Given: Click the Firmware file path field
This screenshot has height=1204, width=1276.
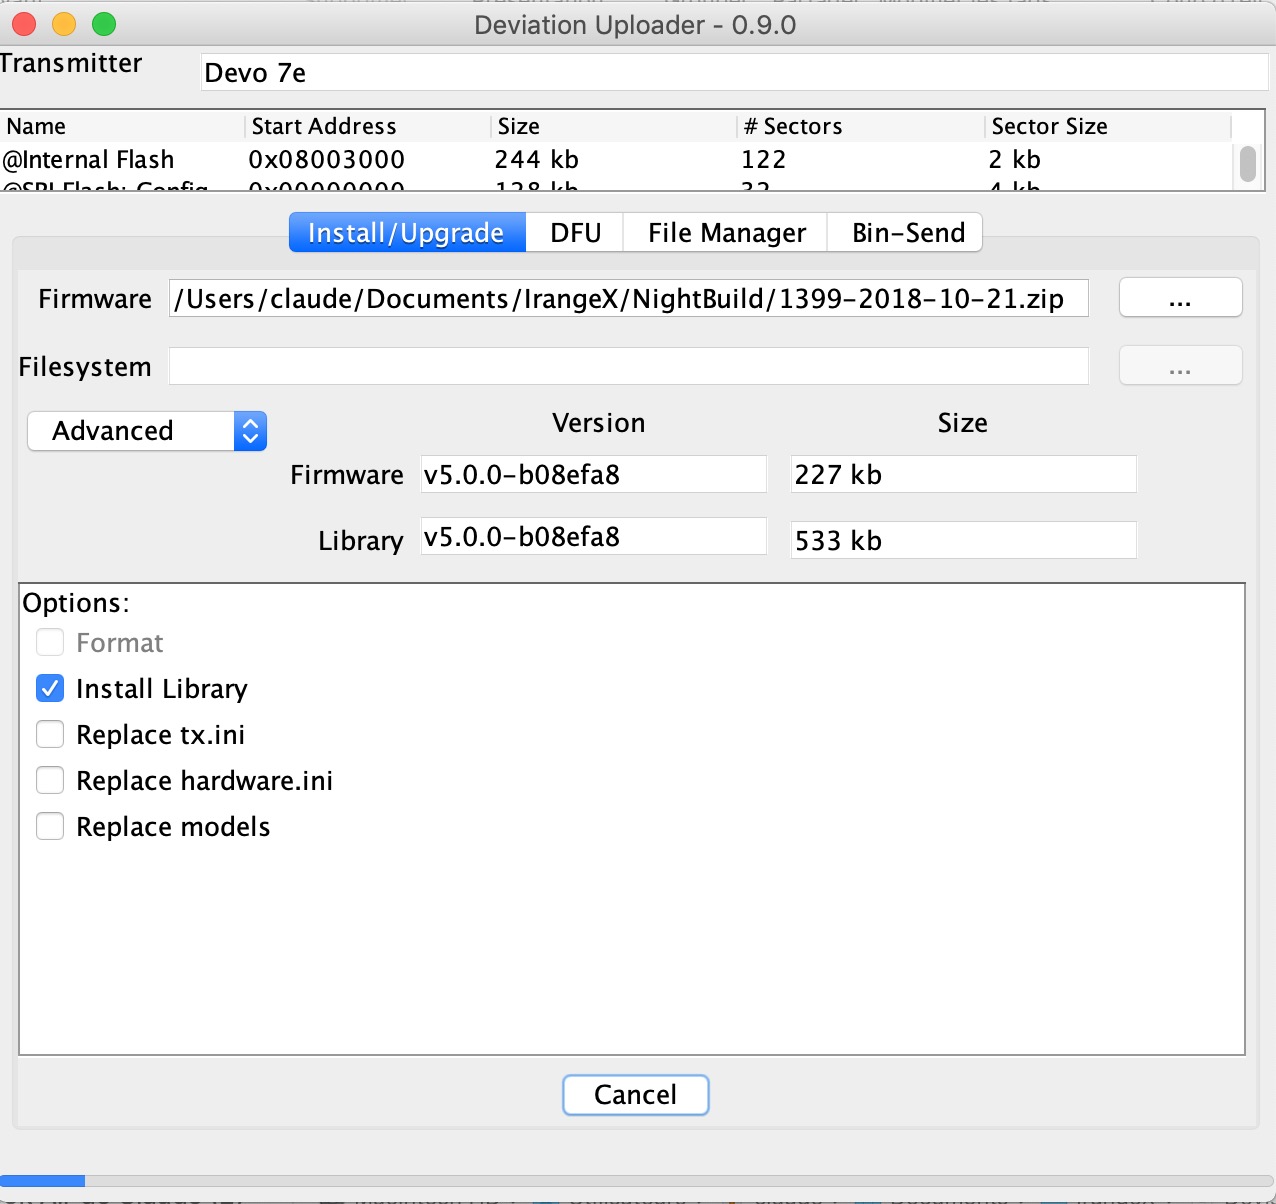Looking at the screenshot, I should pyautogui.click(x=629, y=298).
